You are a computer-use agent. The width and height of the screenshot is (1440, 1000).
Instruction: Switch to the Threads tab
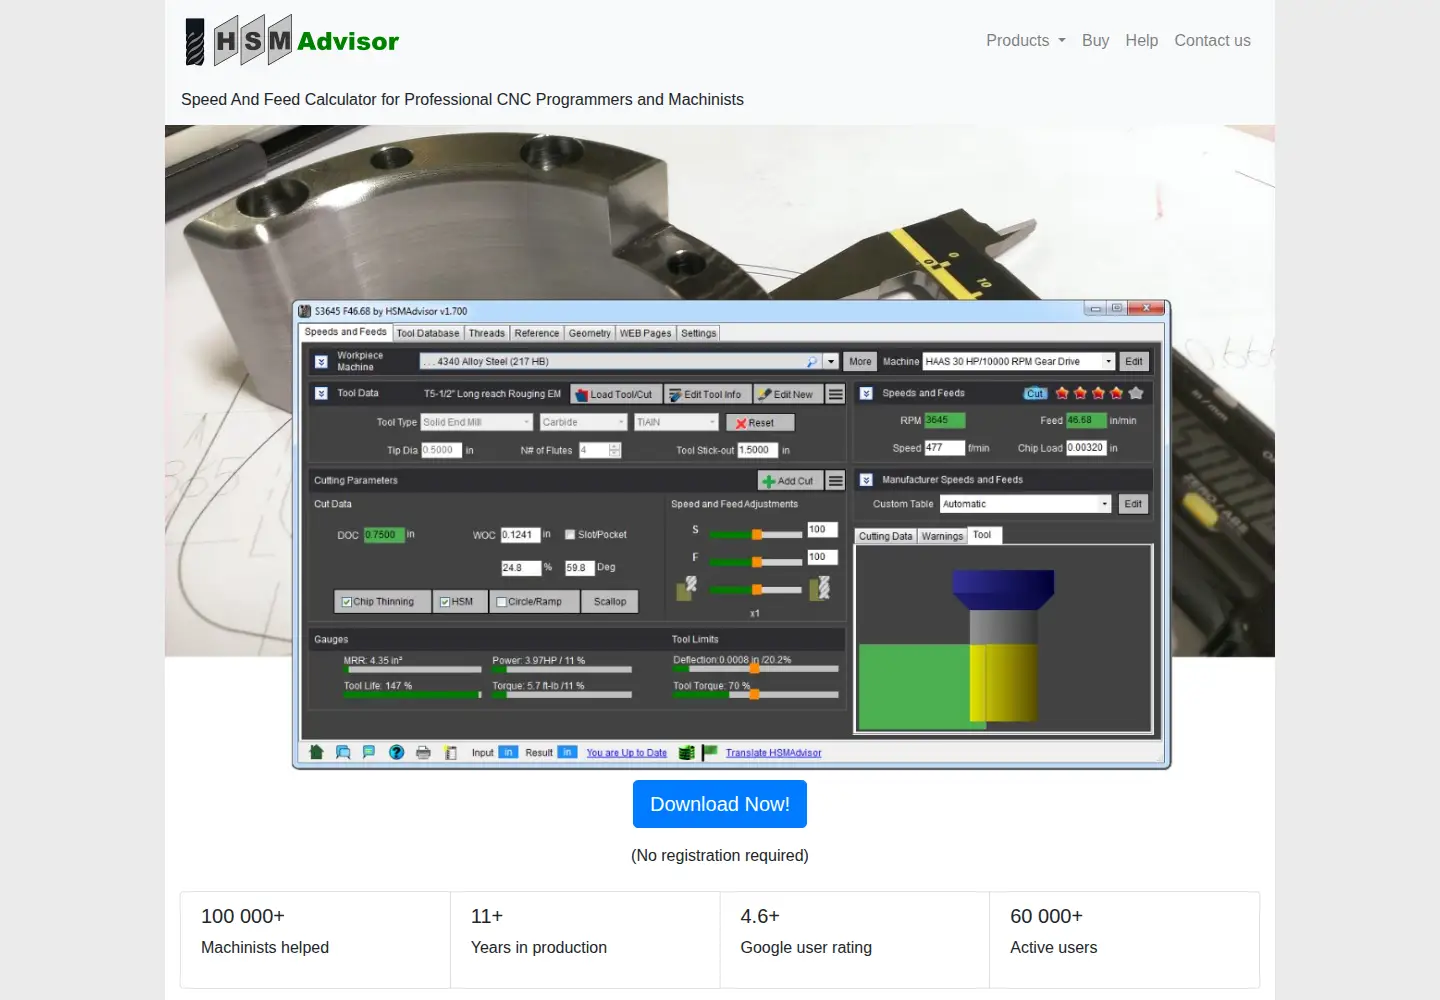(487, 333)
